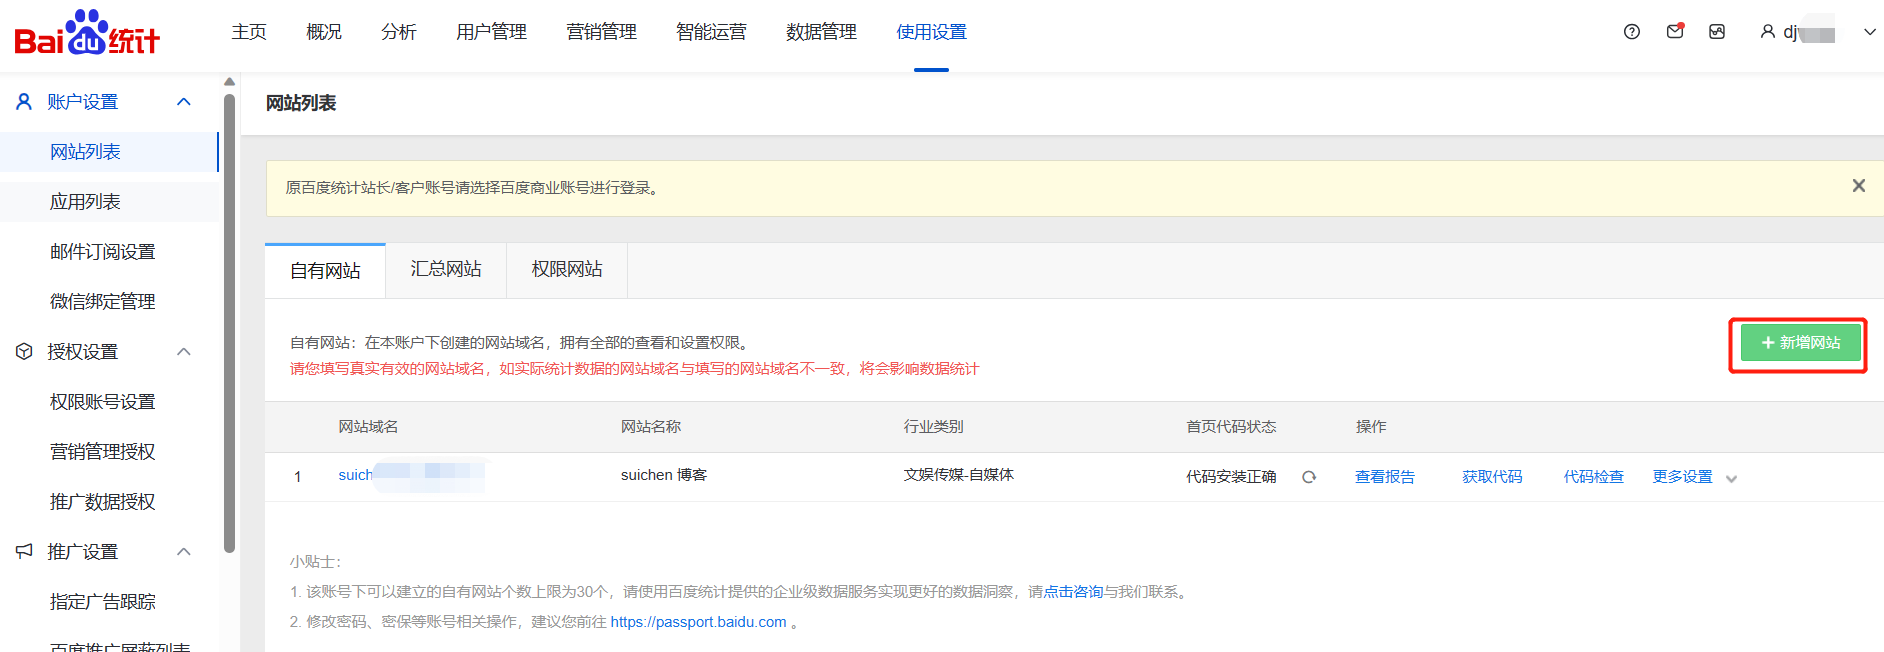Click the 点击咨询 link in tips
This screenshot has width=1884, height=652.
click(1073, 592)
